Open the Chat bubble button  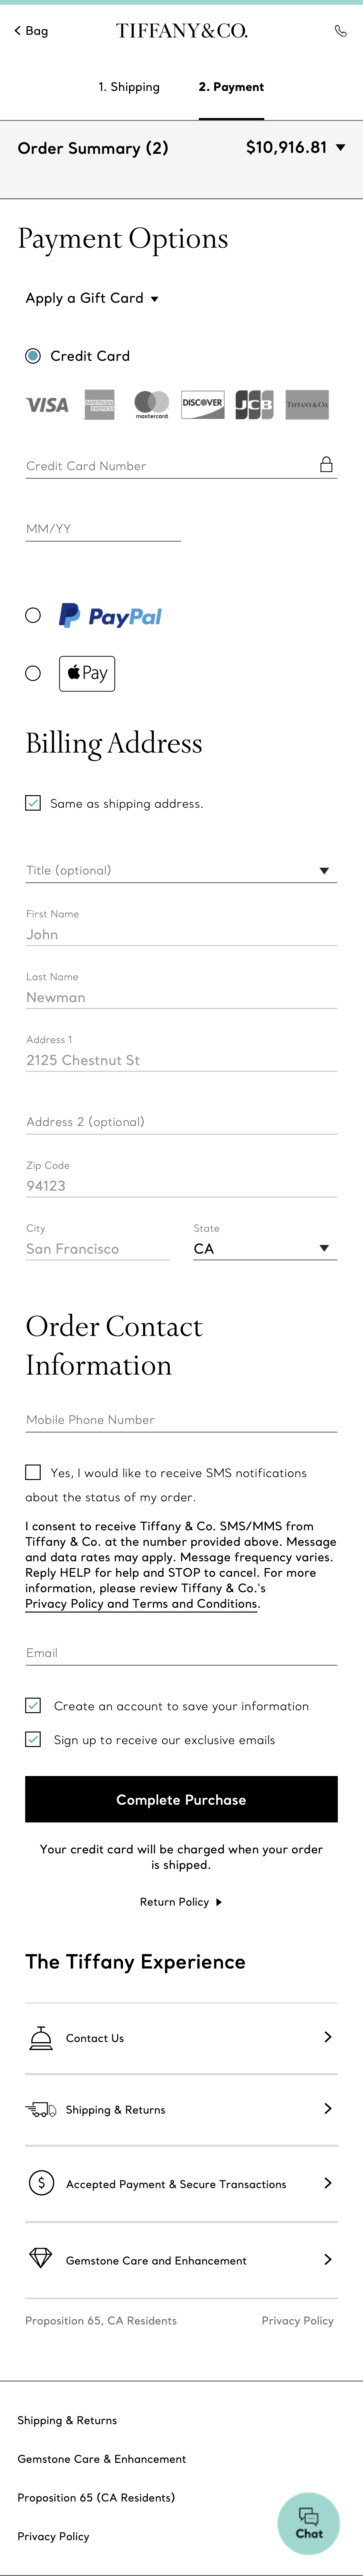[x=309, y=2523]
